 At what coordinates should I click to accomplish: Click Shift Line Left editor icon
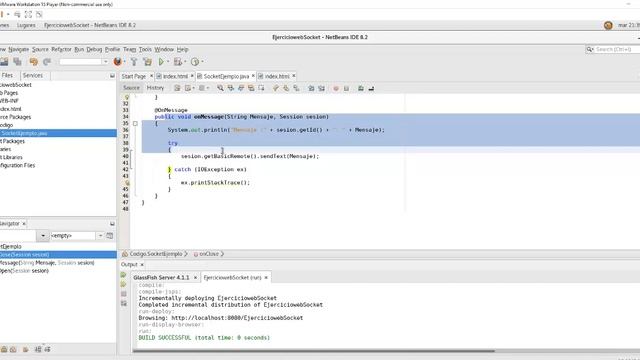point(311,88)
